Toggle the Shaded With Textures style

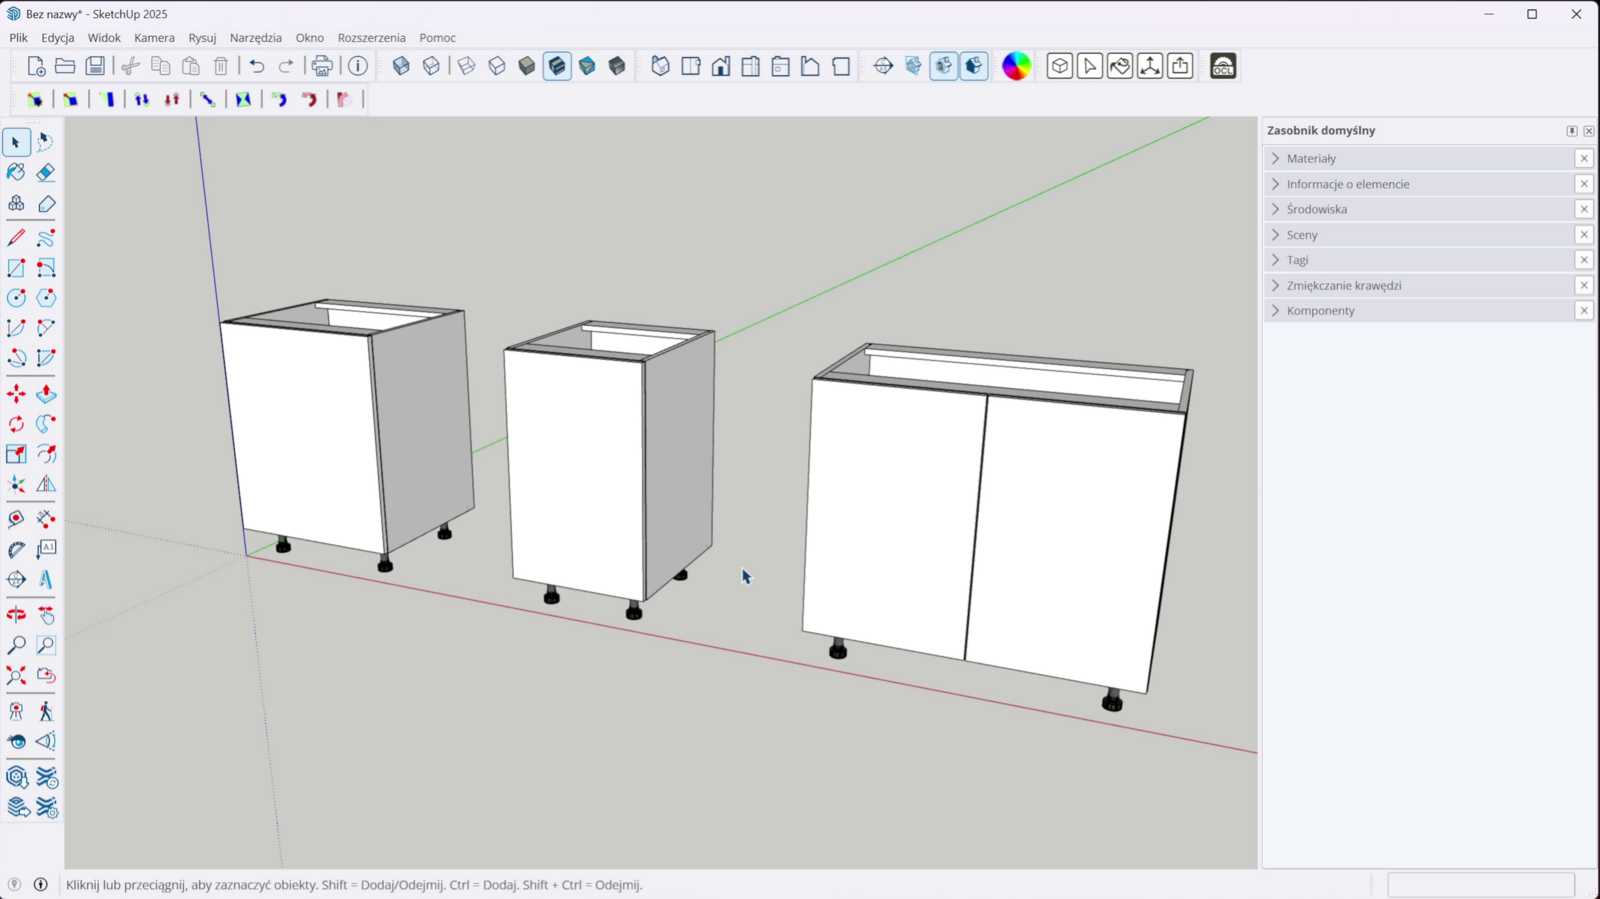(x=557, y=66)
